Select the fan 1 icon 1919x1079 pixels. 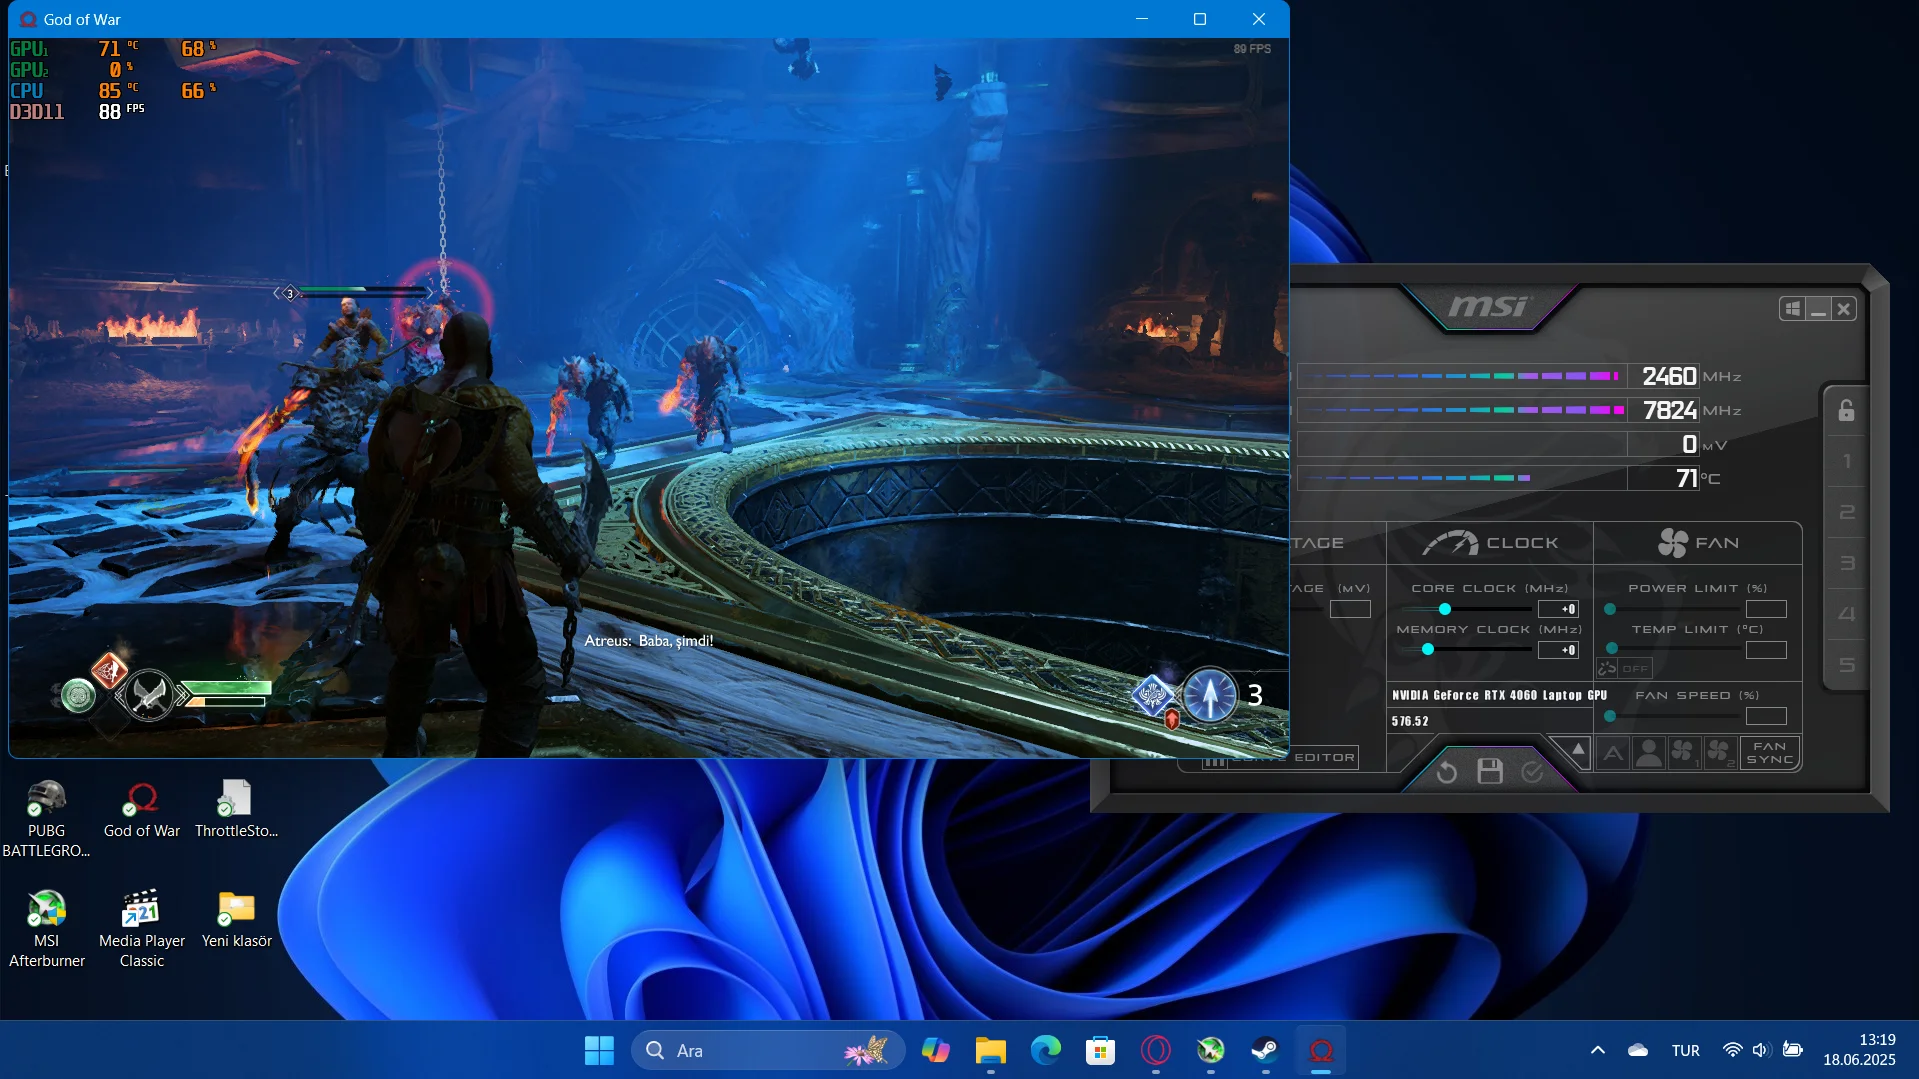pyautogui.click(x=1683, y=753)
